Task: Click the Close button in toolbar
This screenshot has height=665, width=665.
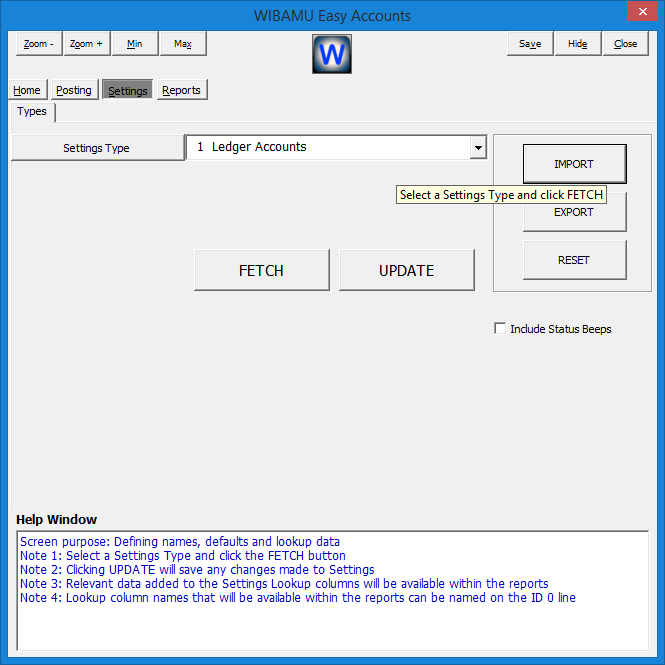Action: (626, 43)
